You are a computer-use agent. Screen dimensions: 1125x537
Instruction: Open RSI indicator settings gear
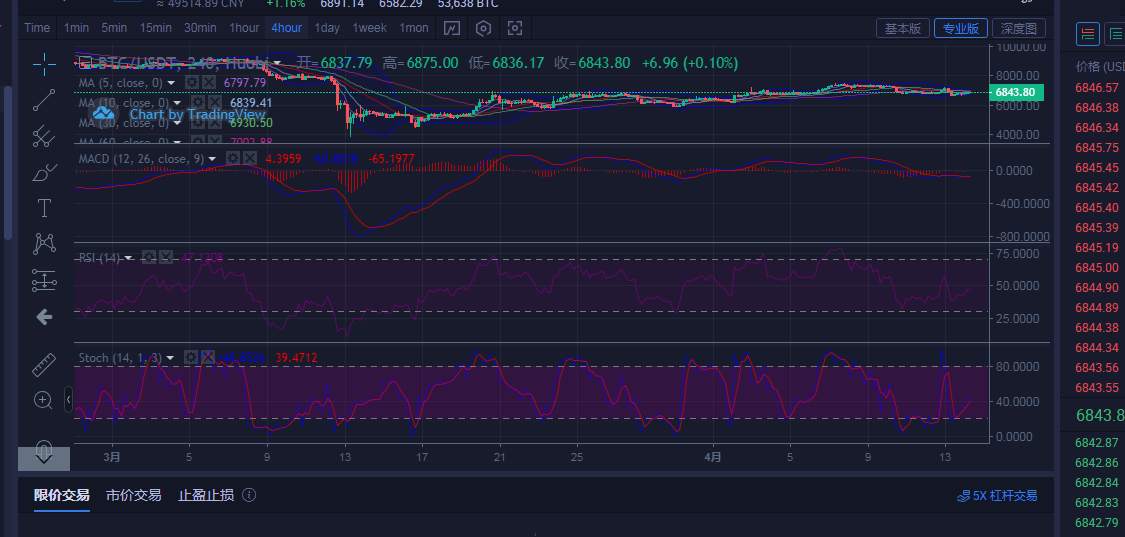(x=149, y=257)
